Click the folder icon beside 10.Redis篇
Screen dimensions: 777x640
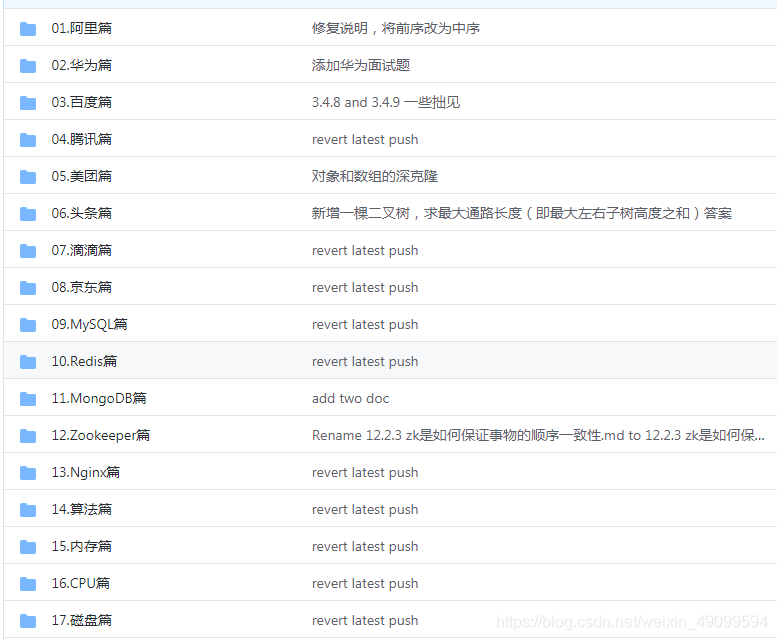click(28, 362)
